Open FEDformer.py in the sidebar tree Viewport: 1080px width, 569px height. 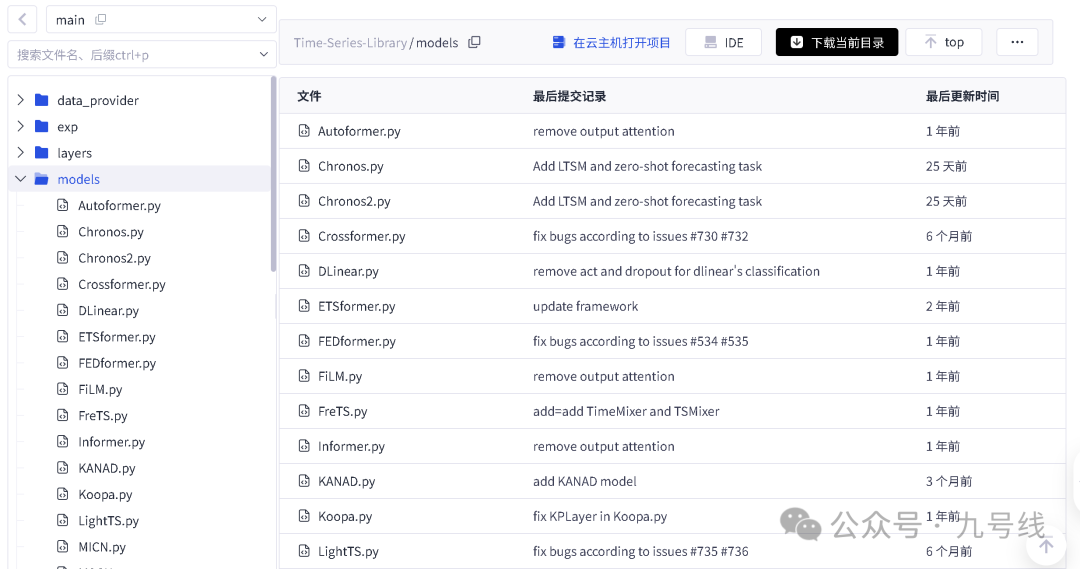(117, 362)
